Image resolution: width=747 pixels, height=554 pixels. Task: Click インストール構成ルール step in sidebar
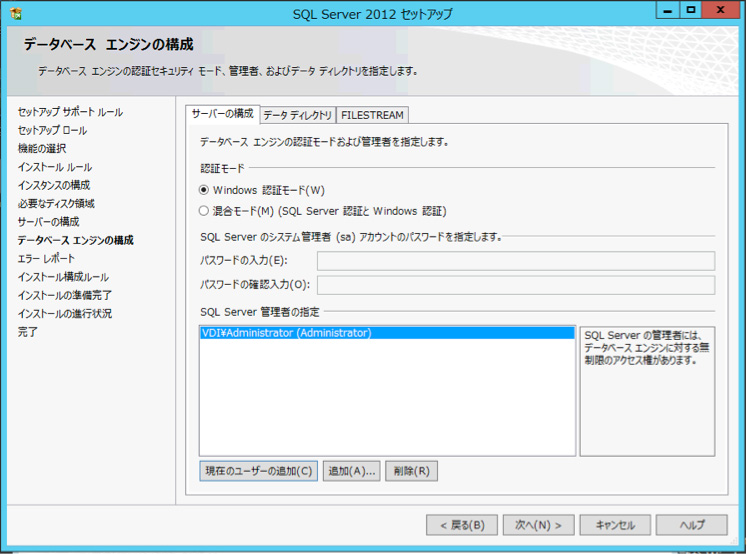click(63, 277)
